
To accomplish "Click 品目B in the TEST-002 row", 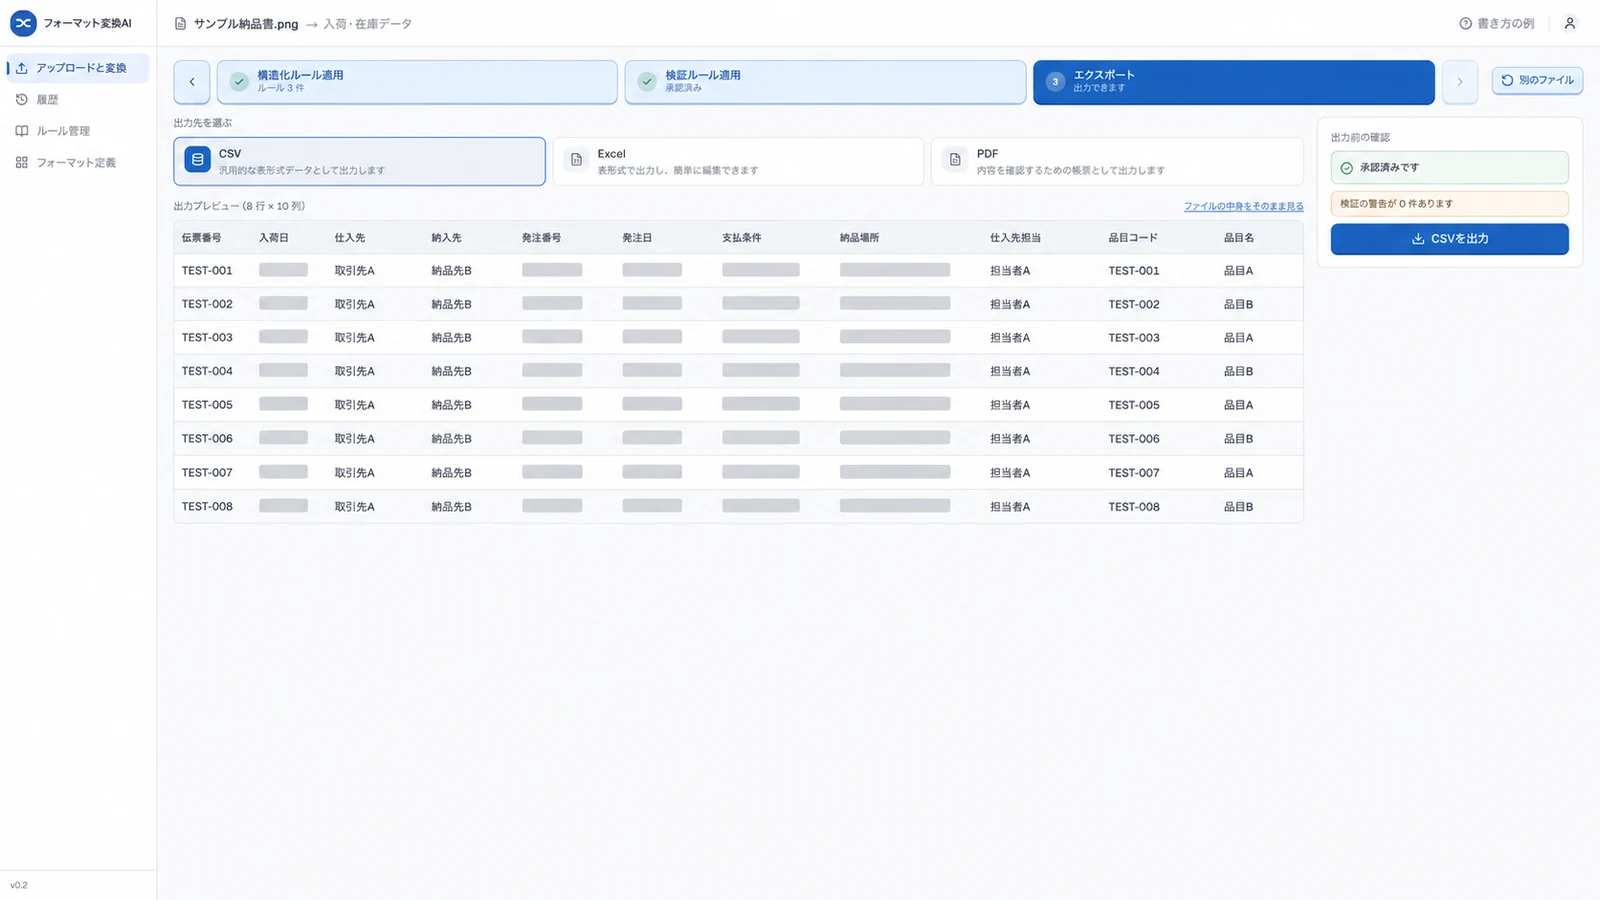I will 1238,304.
